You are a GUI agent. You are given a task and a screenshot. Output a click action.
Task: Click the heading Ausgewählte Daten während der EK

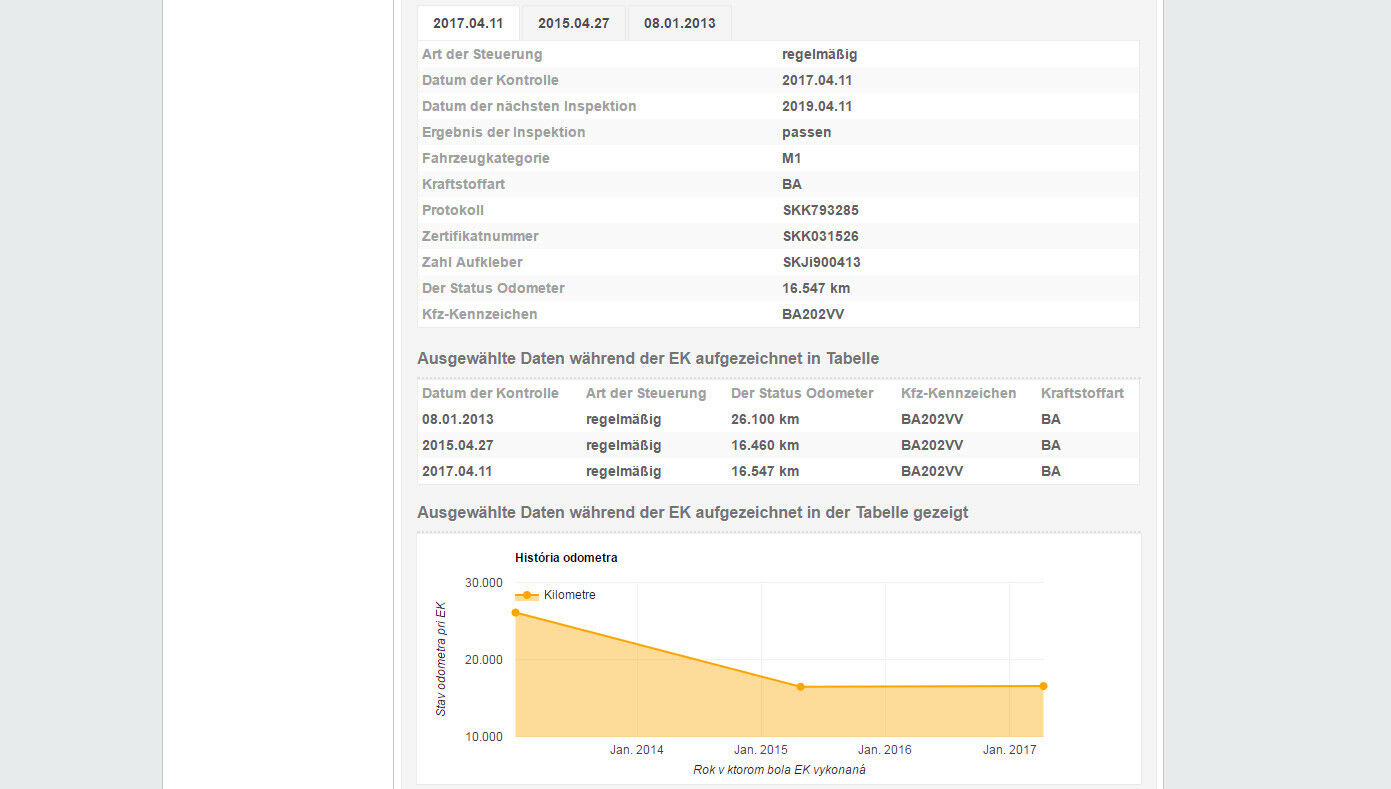648,358
